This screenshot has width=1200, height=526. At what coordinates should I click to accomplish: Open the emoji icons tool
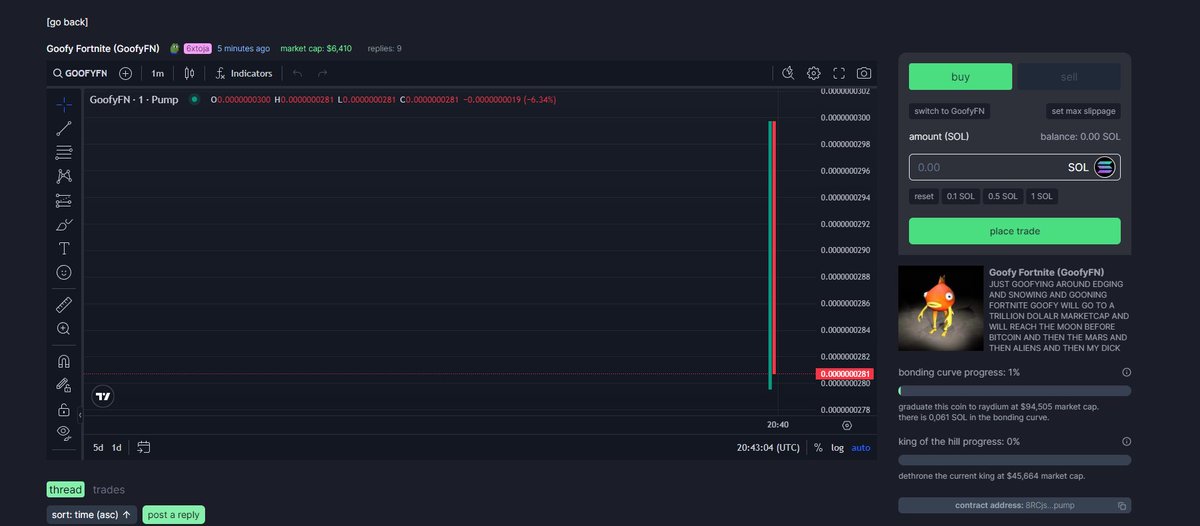(x=64, y=272)
